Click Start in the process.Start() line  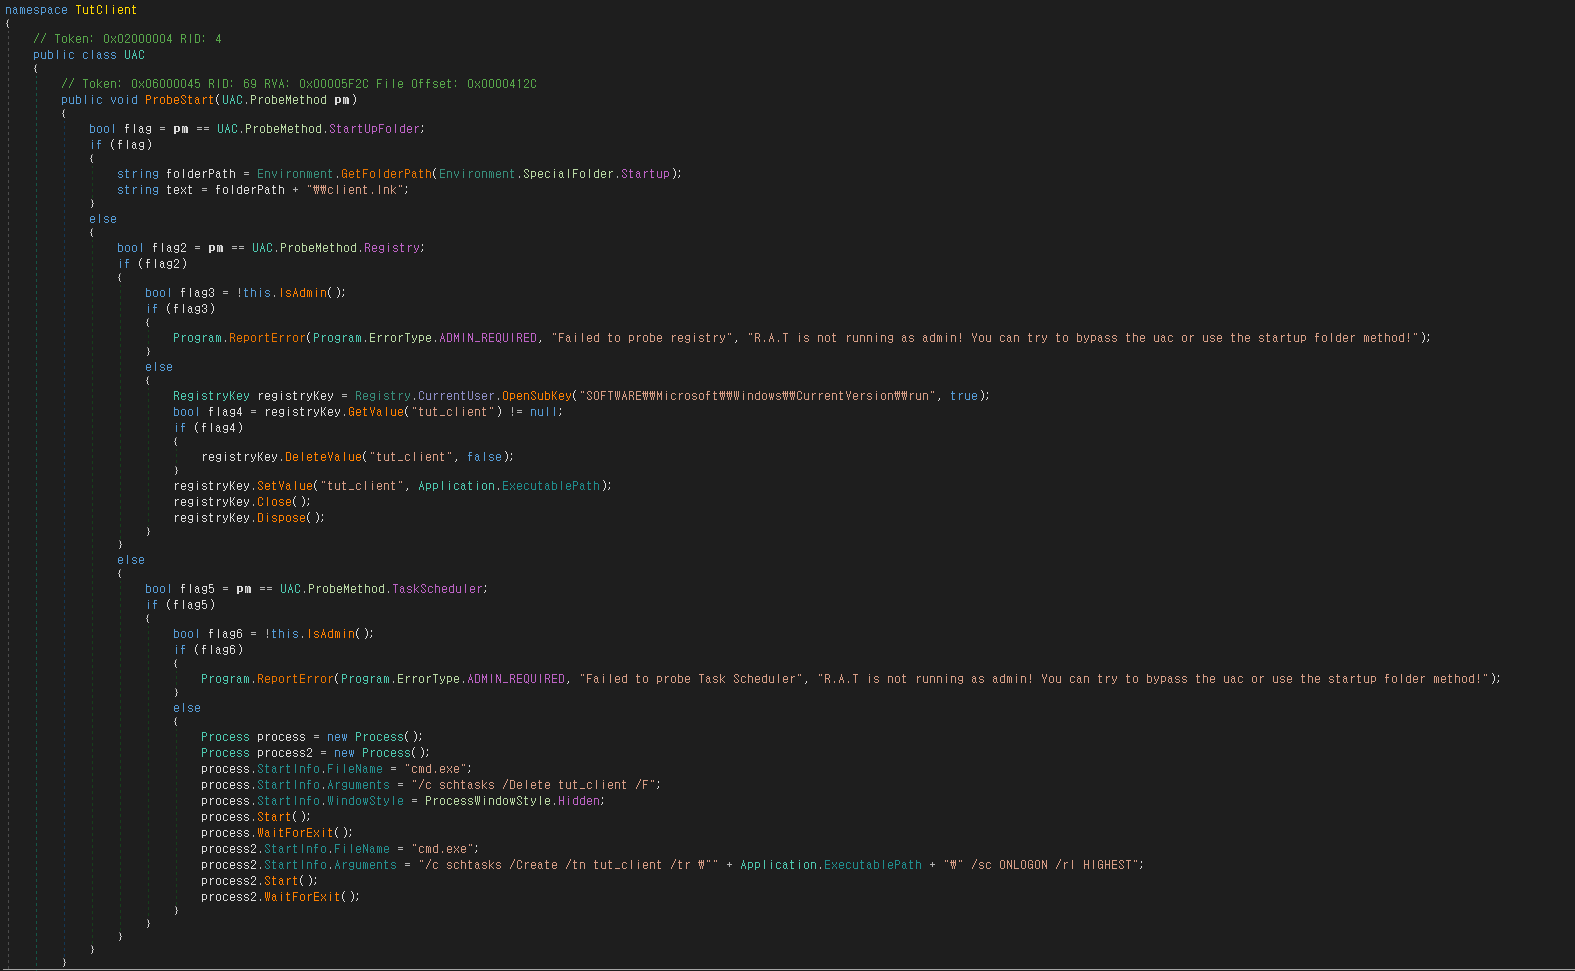click(x=274, y=817)
